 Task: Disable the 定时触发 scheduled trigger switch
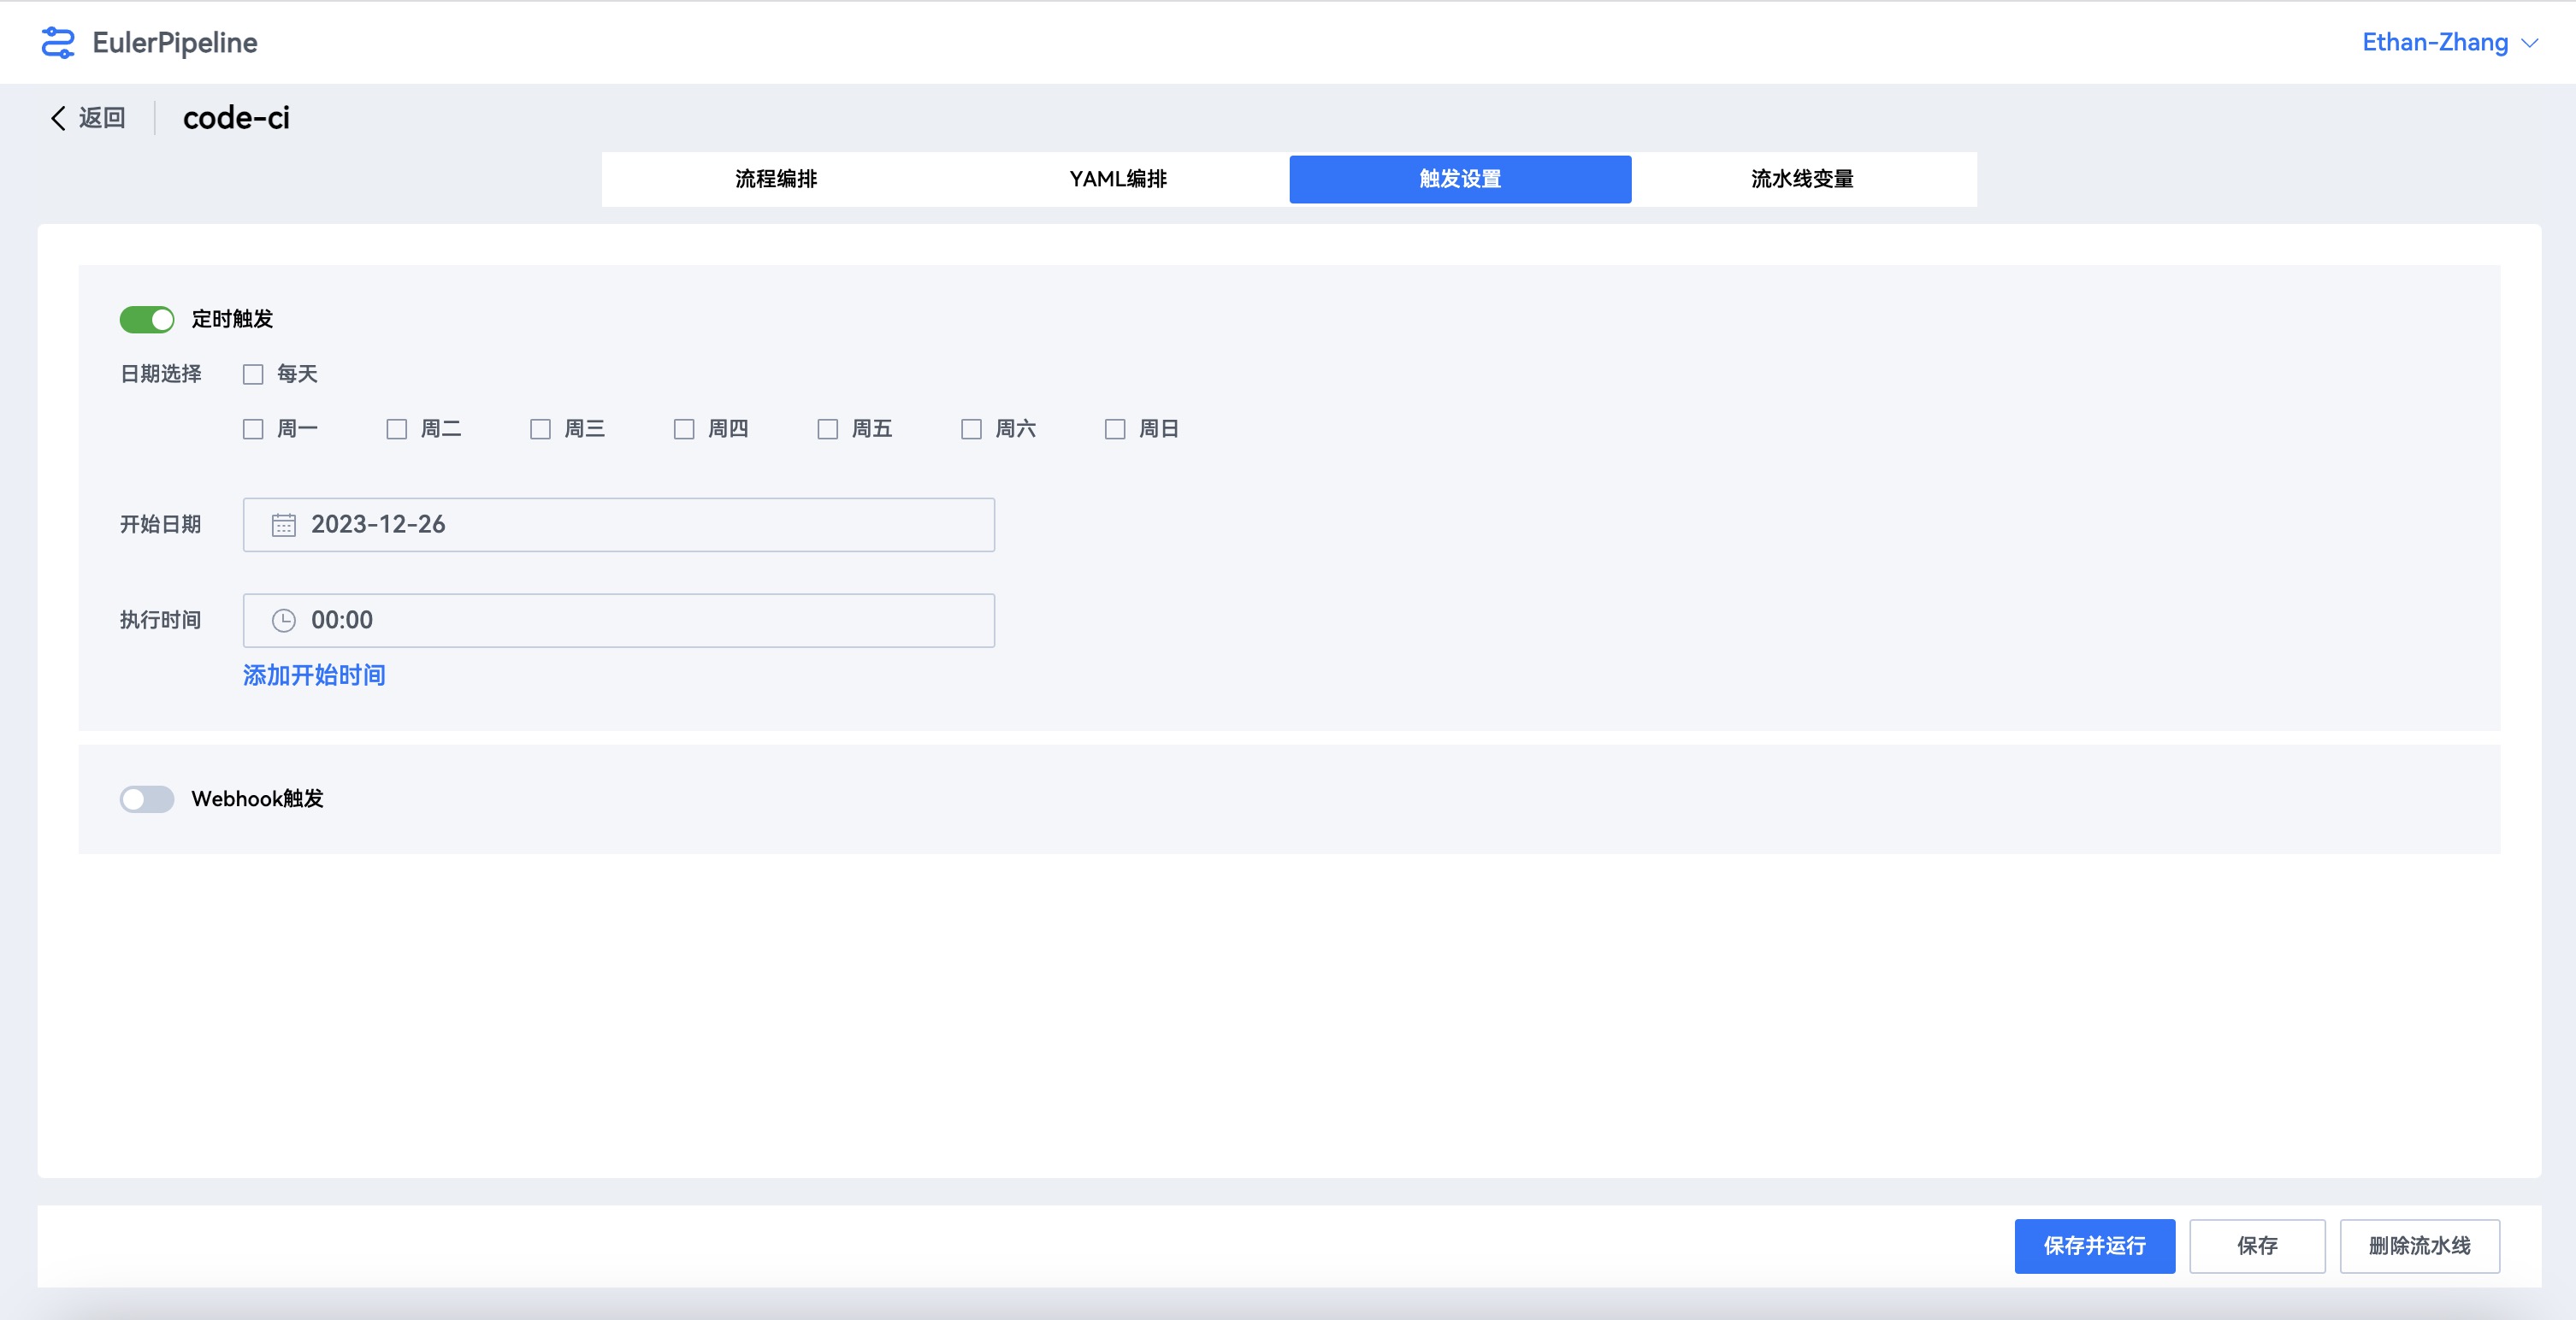[147, 320]
